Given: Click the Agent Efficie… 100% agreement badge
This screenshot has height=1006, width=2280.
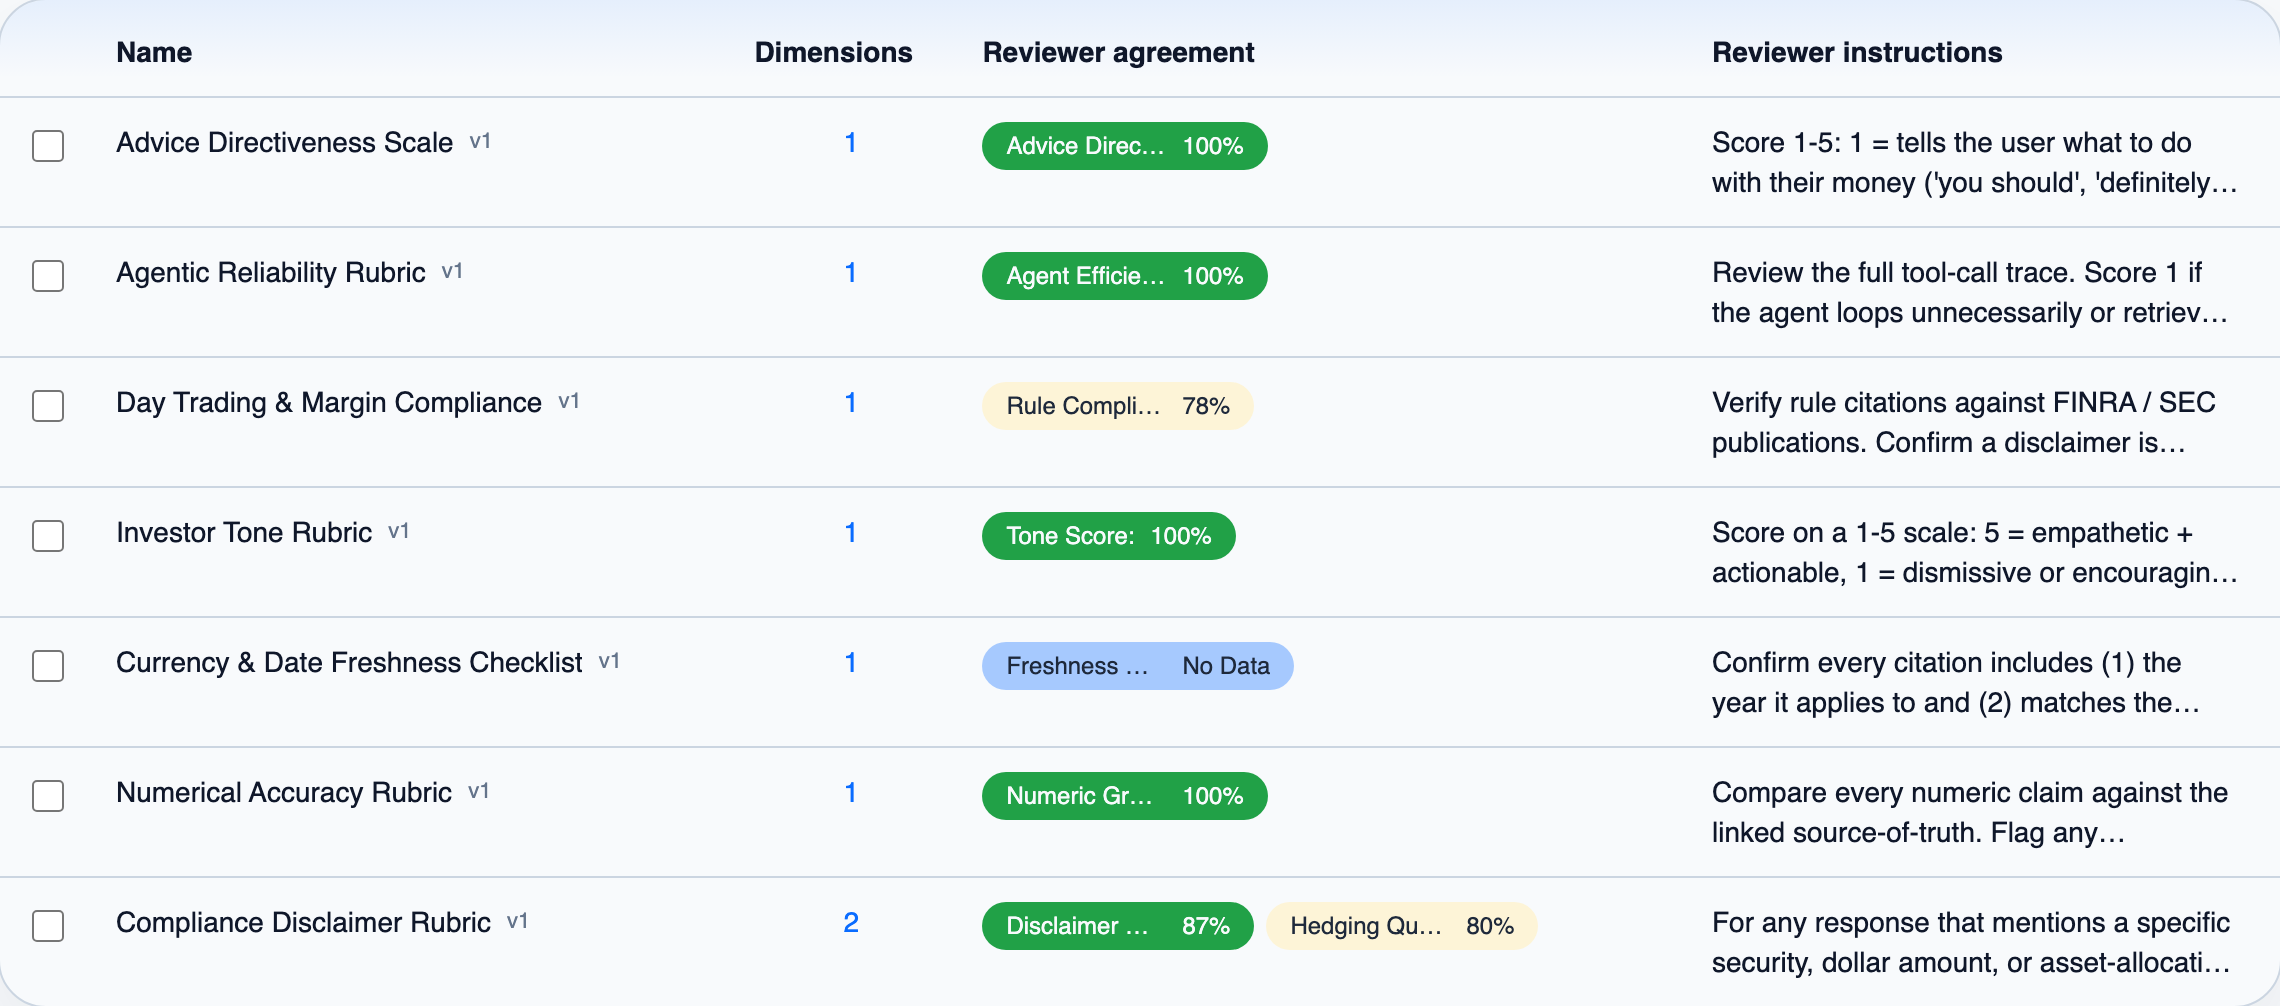Looking at the screenshot, I should pos(1125,276).
